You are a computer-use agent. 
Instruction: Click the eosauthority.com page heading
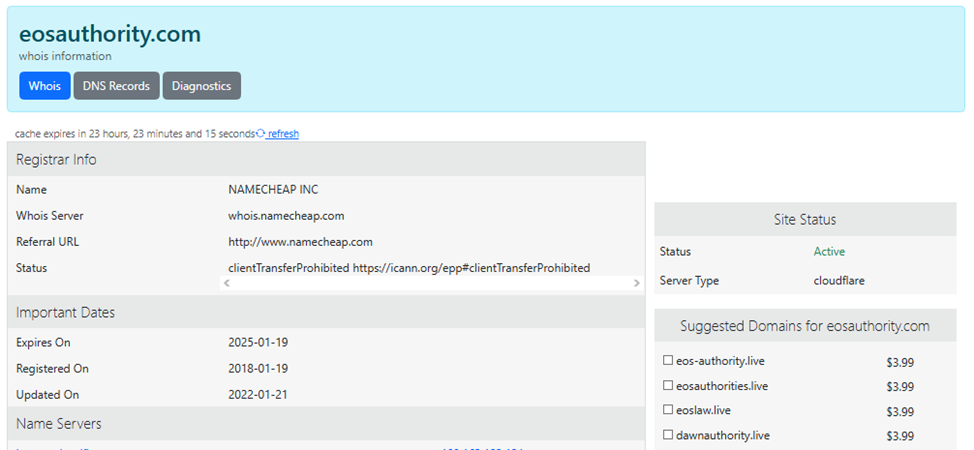click(x=110, y=34)
